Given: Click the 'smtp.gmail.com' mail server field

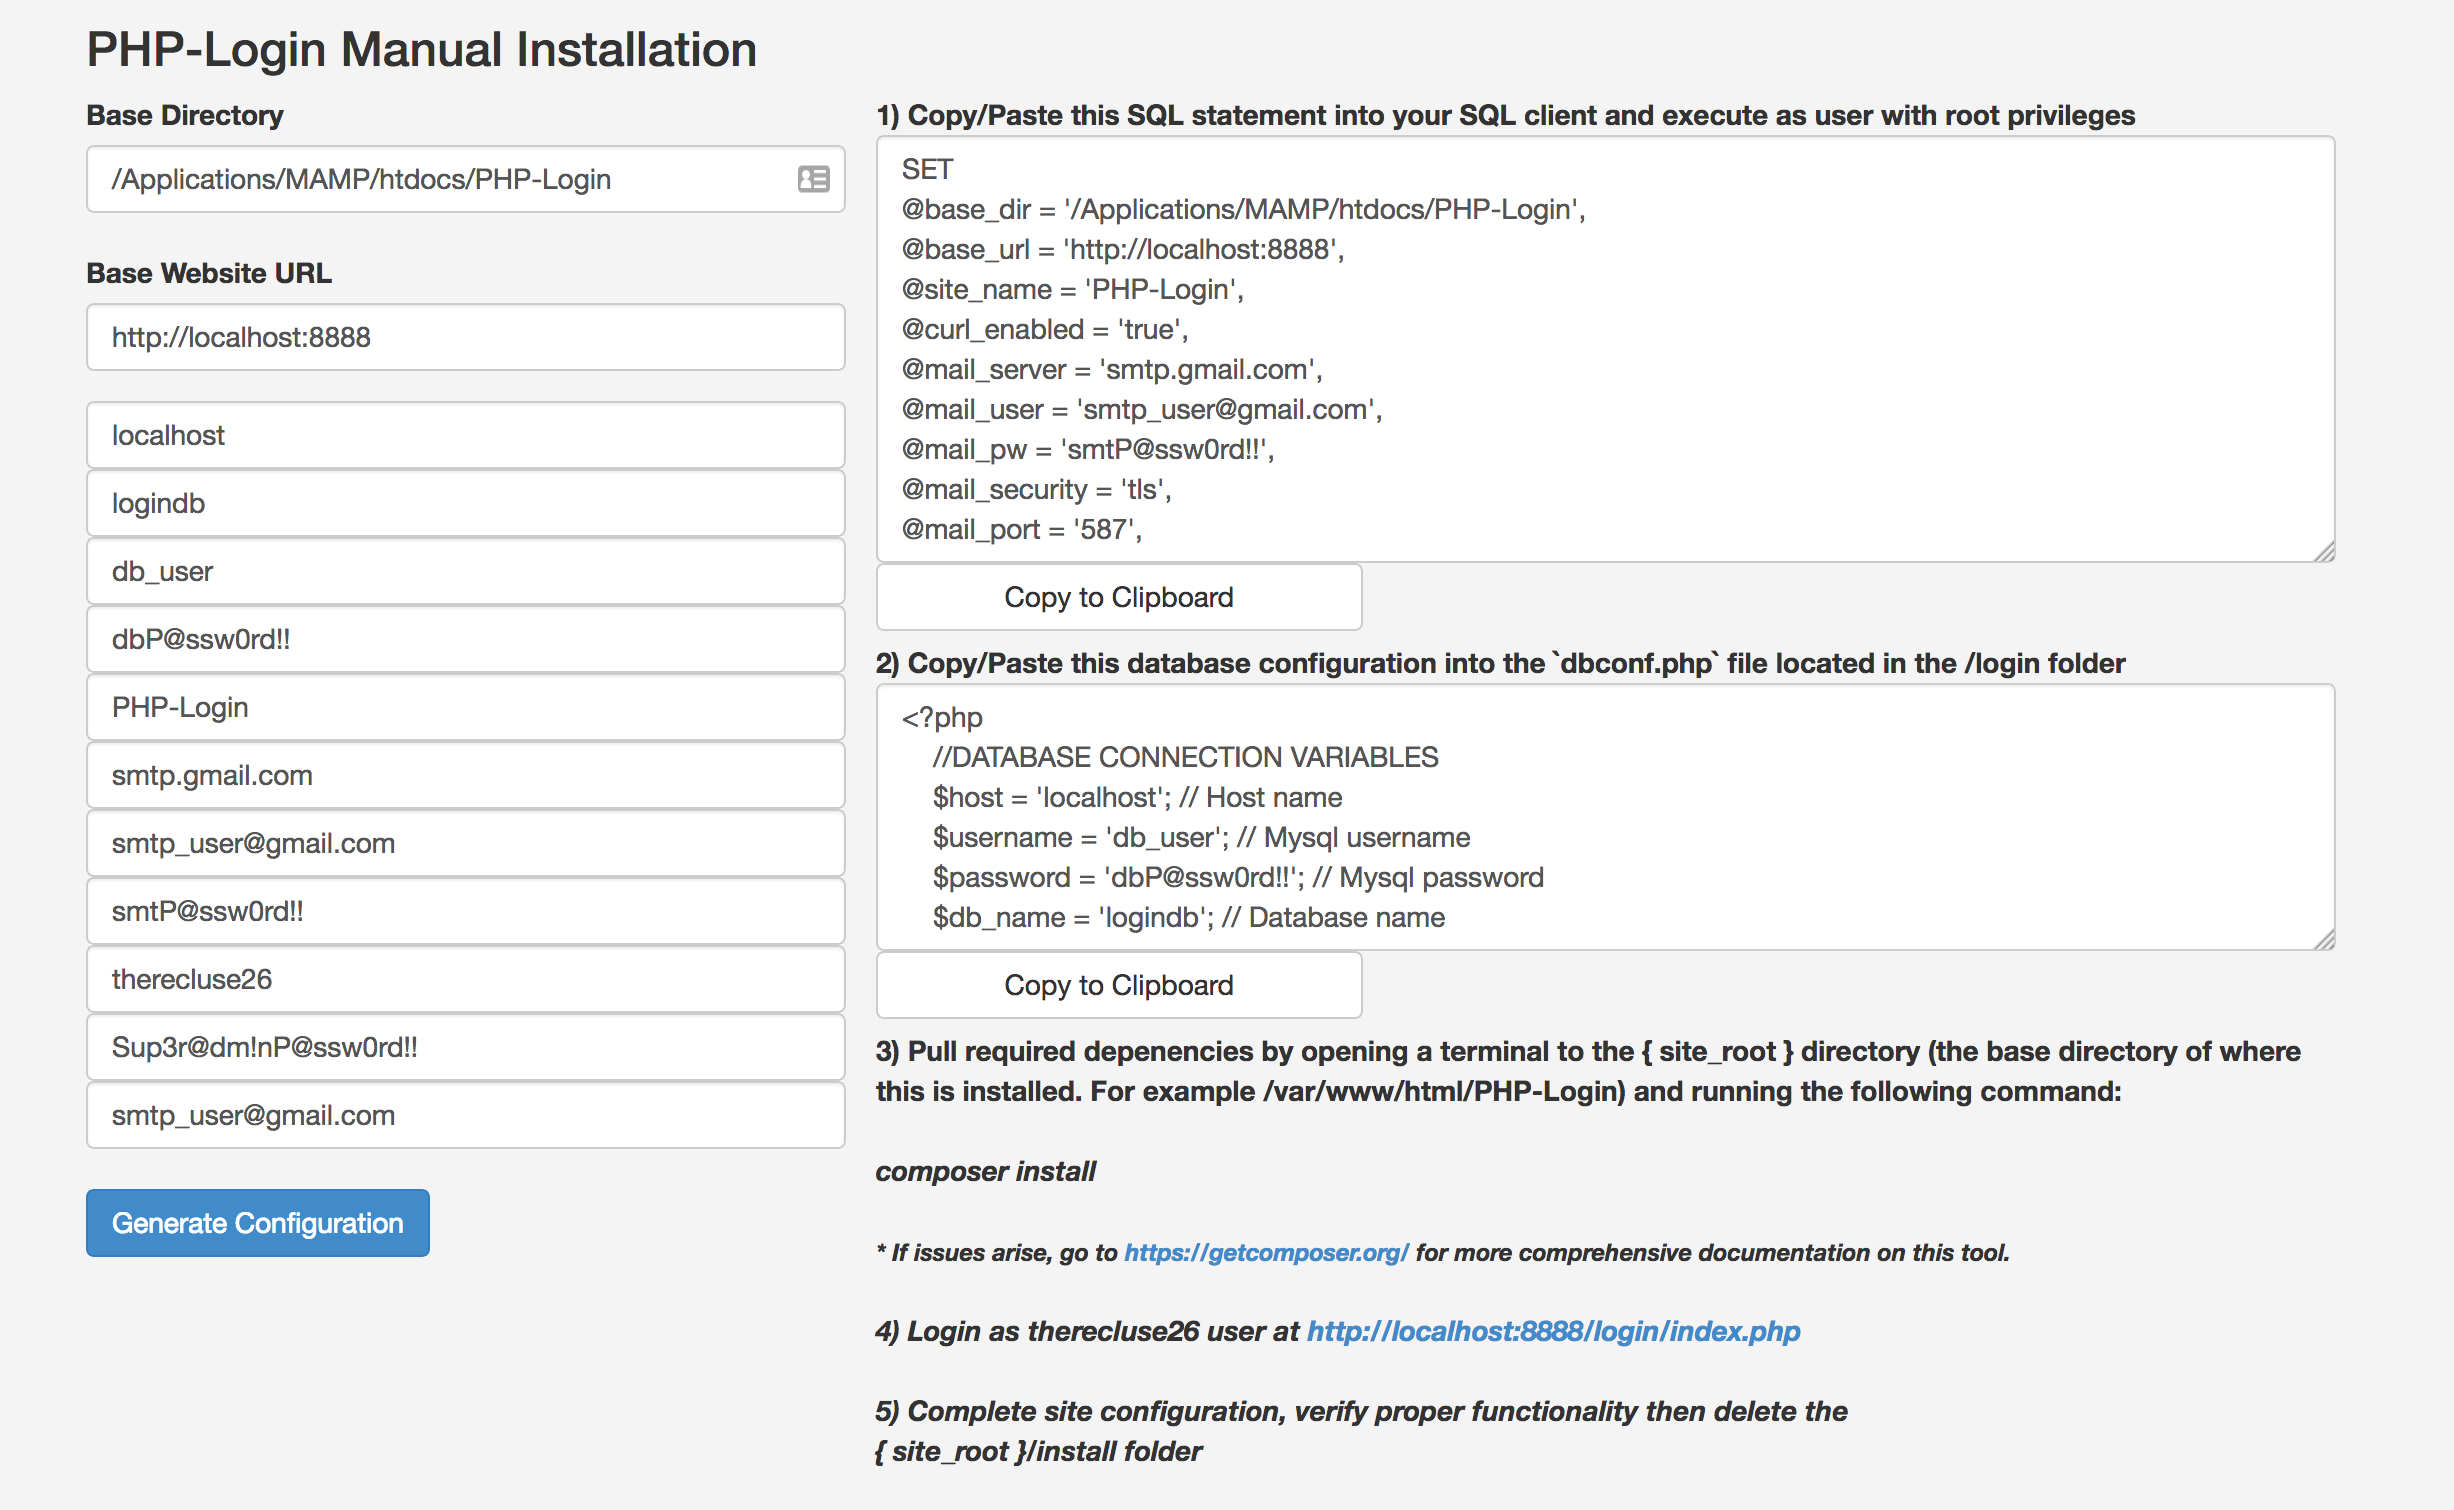Looking at the screenshot, I should click(465, 775).
